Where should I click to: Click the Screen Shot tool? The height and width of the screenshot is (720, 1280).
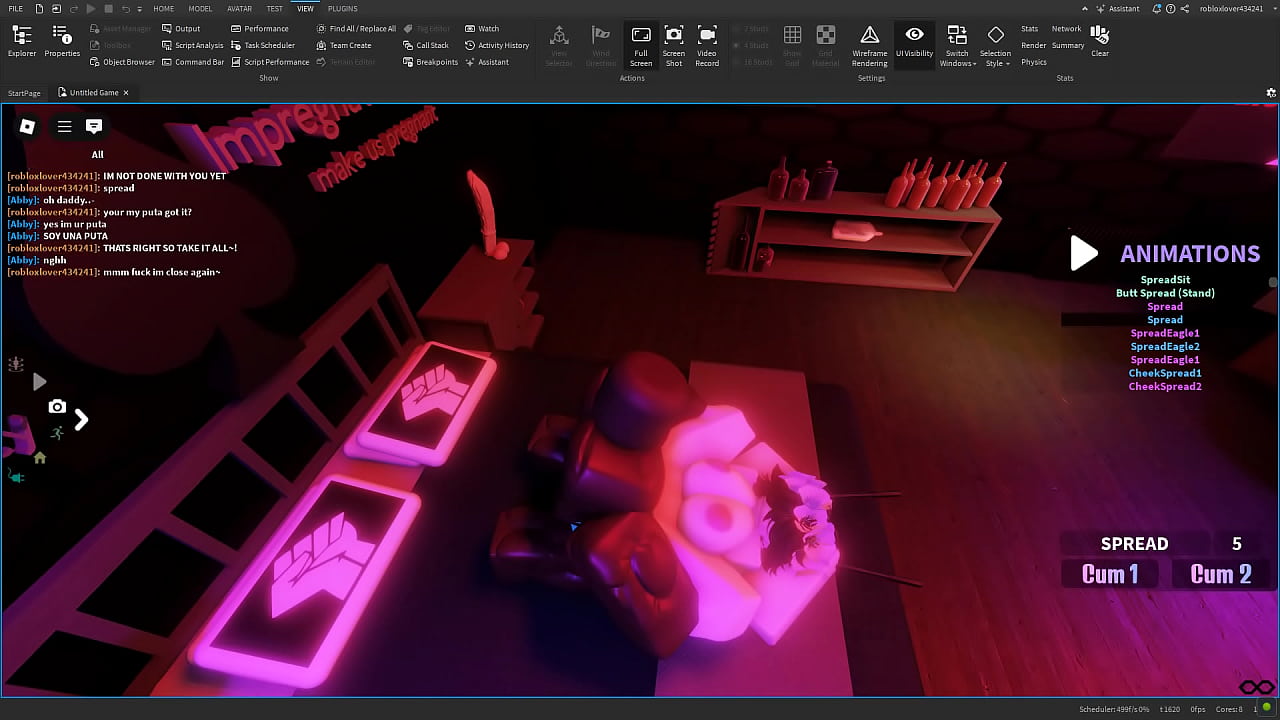click(x=674, y=45)
